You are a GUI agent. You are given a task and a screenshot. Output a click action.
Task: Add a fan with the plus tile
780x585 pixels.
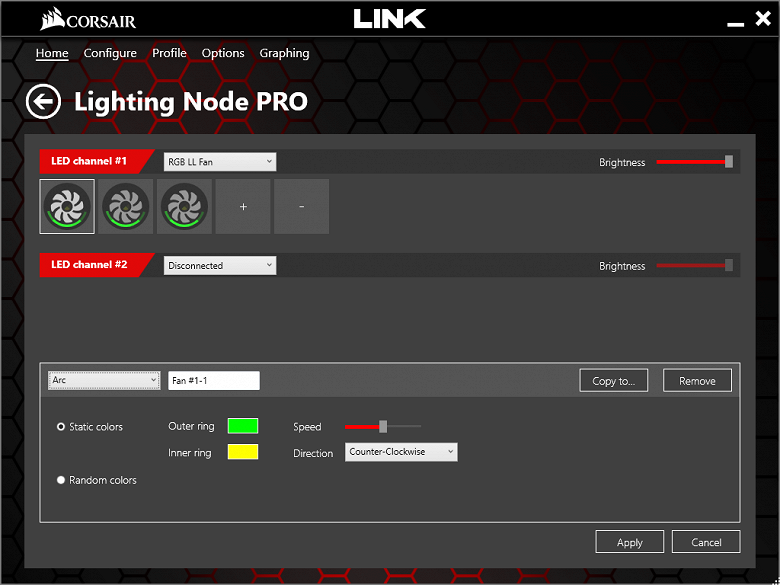coord(243,206)
